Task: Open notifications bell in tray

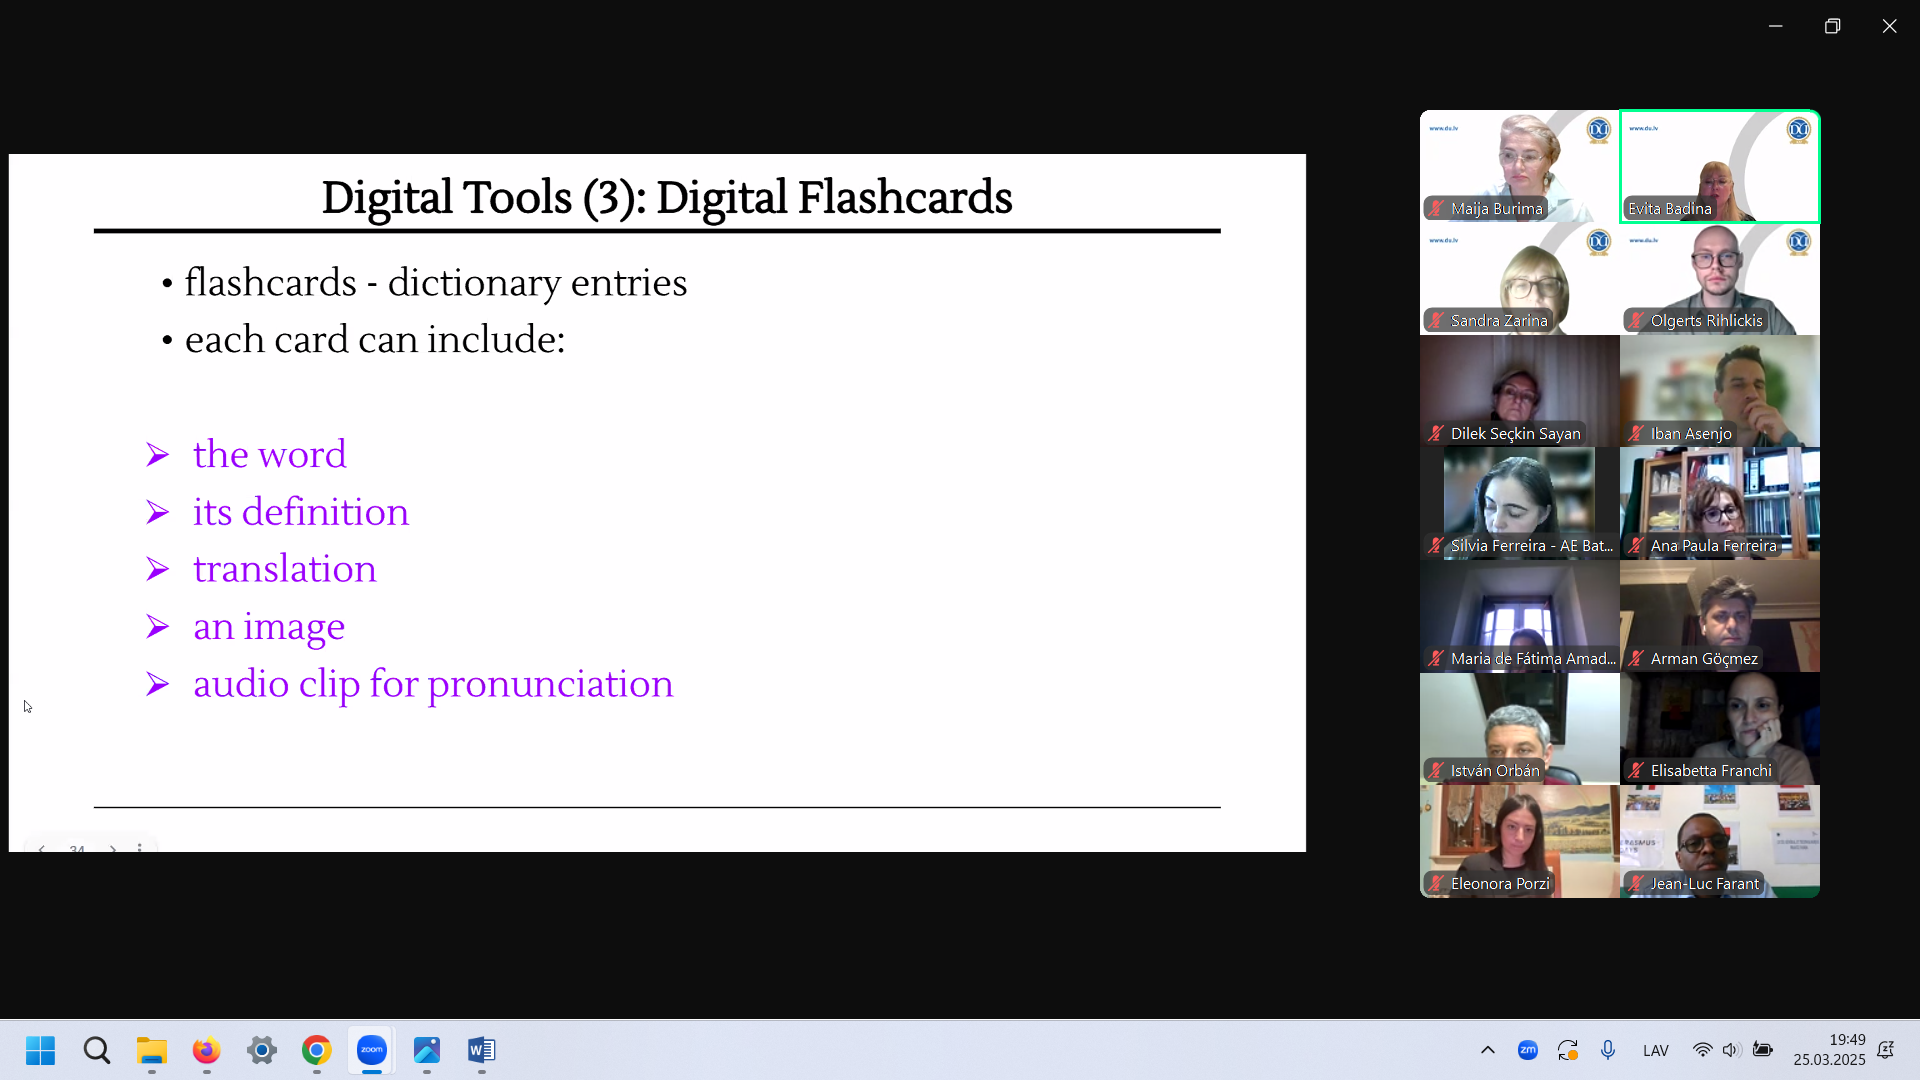Action: 1885,1050
